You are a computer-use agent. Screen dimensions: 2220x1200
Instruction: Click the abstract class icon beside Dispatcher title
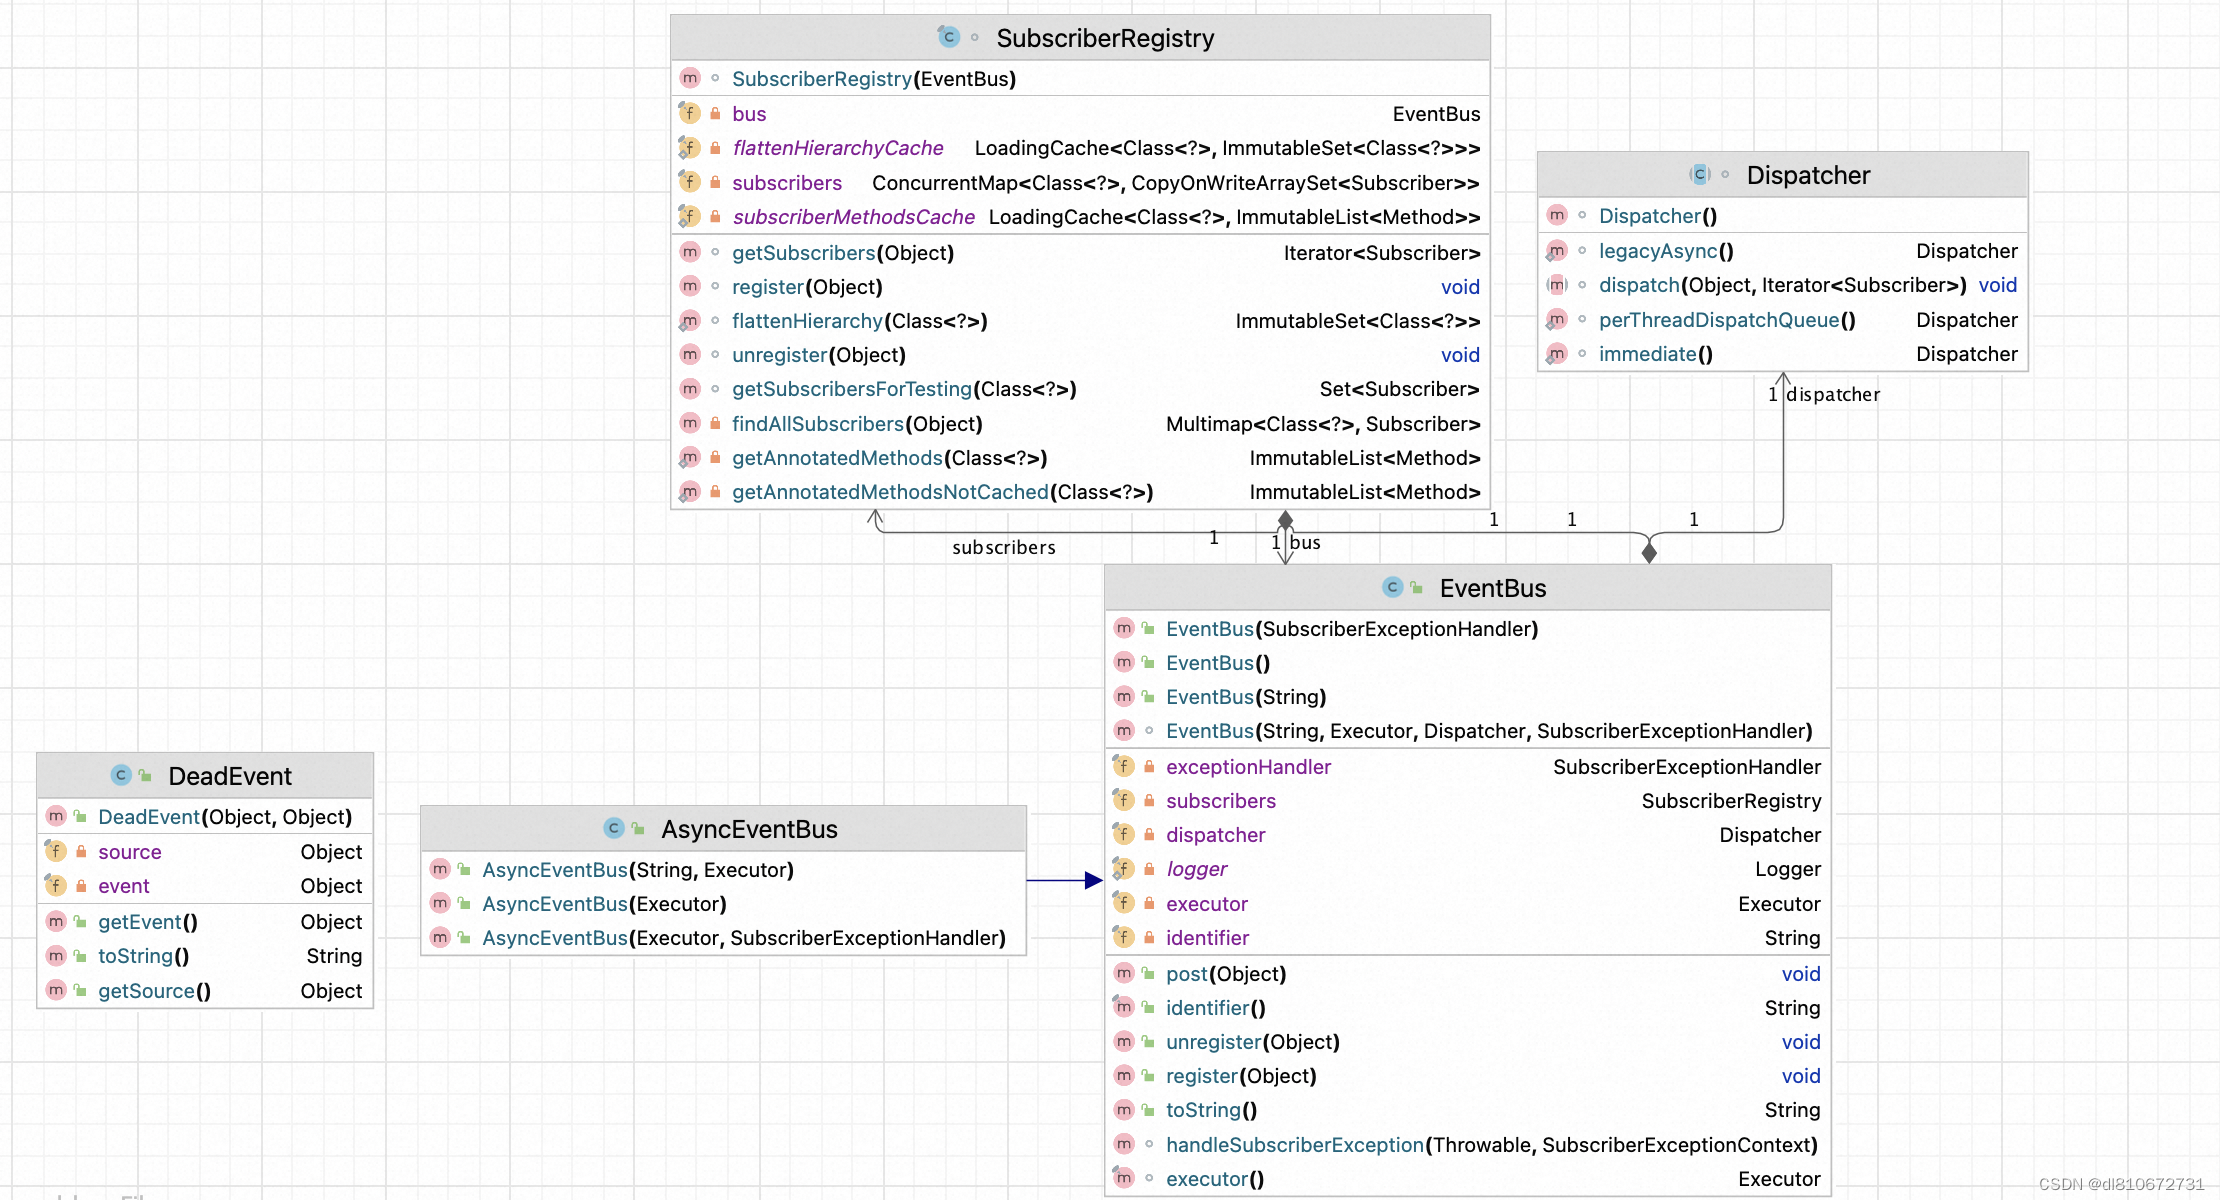[x=1699, y=174]
